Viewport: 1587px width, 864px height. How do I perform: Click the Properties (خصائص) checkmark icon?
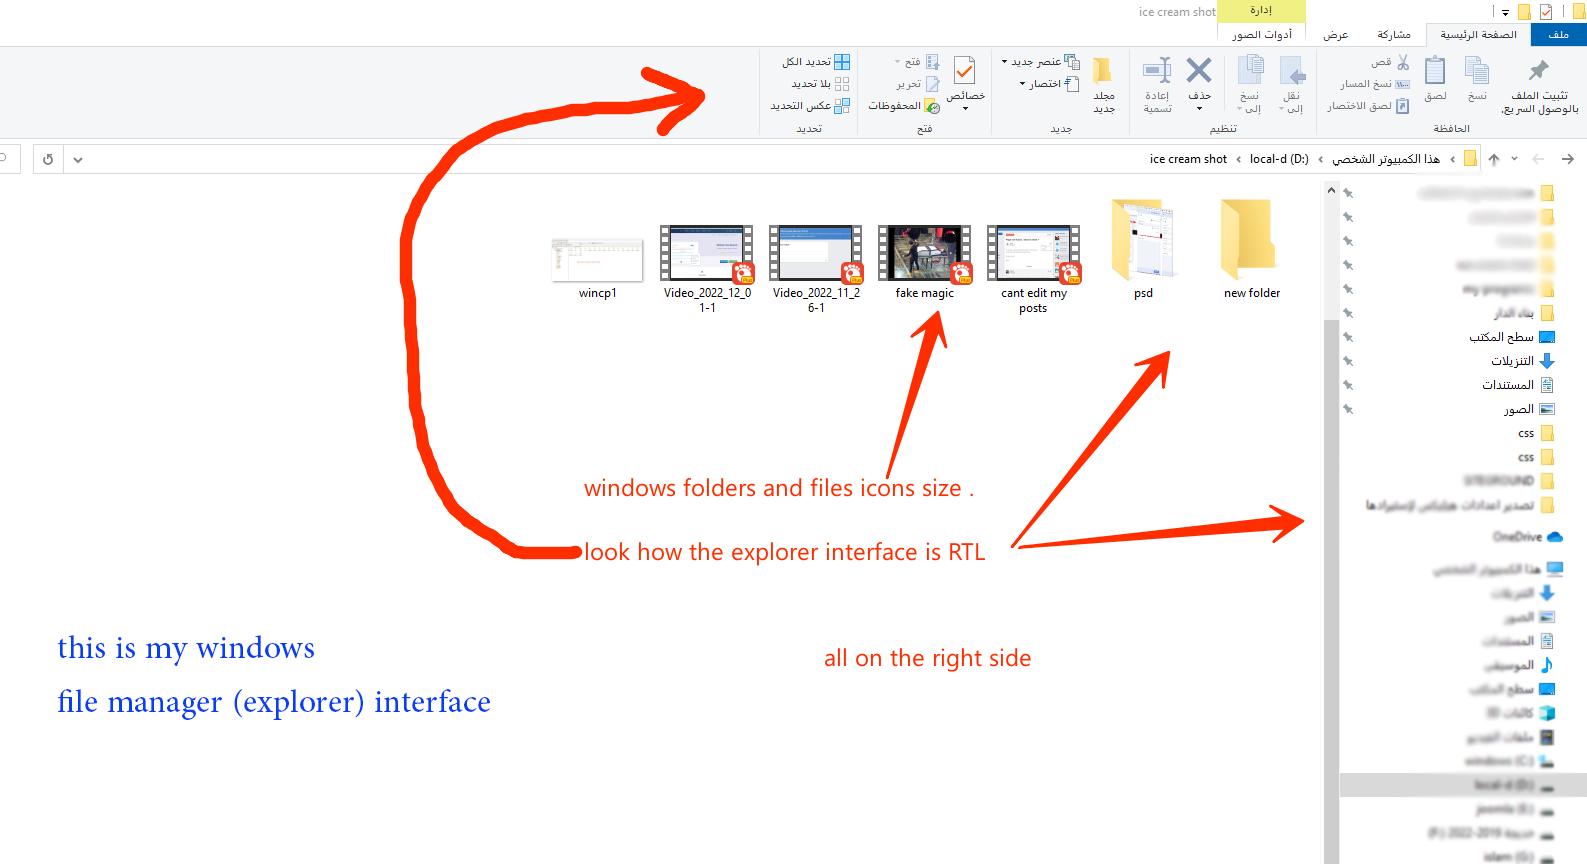click(964, 70)
